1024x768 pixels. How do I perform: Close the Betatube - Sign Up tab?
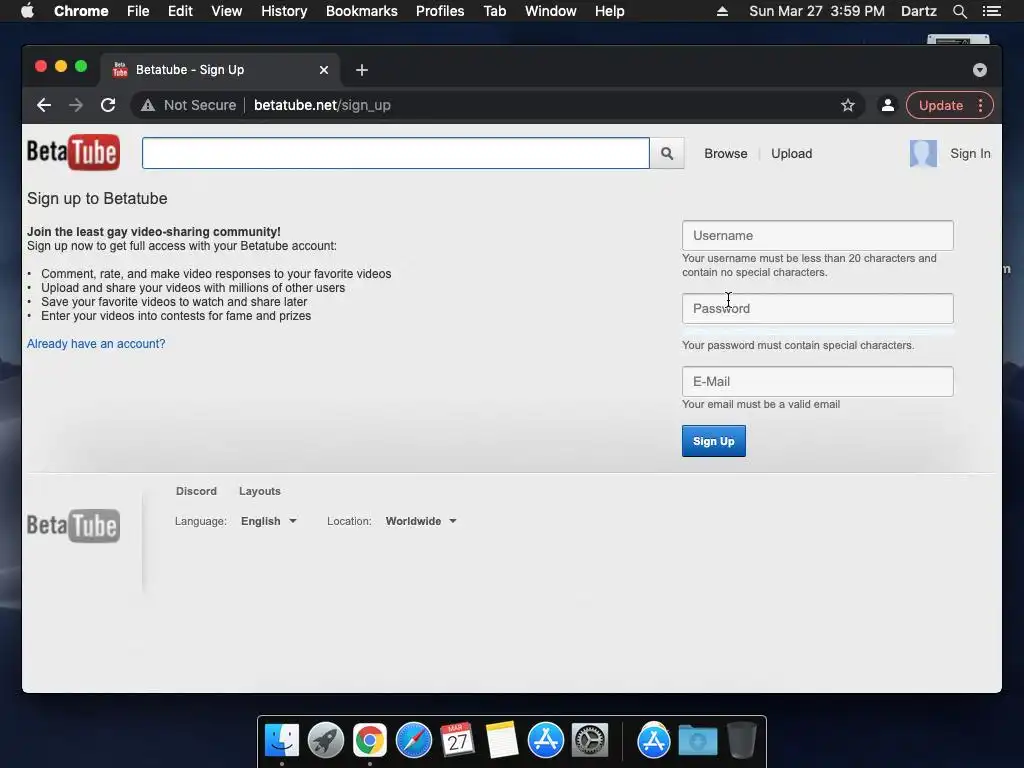(324, 70)
